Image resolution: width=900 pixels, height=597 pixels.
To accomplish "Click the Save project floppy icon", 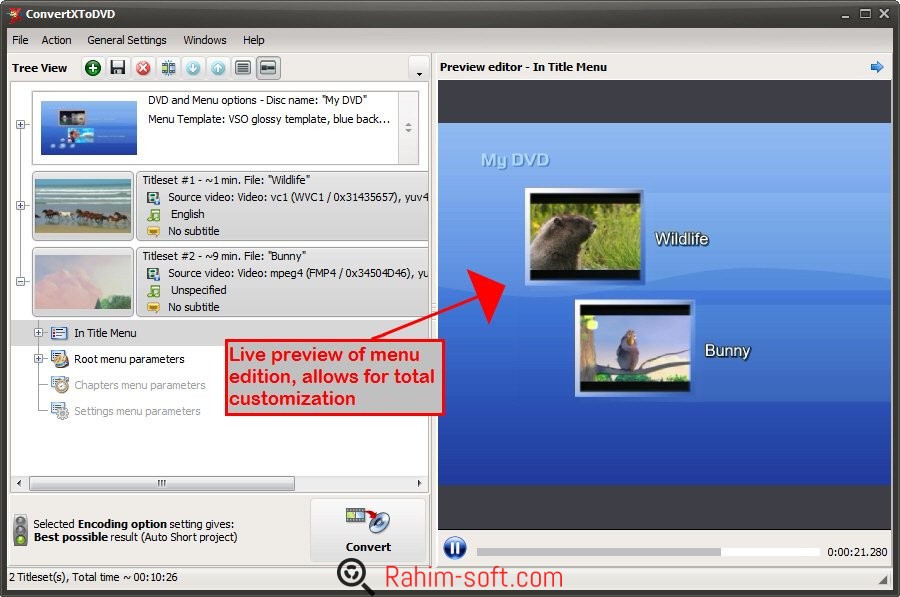I will (x=118, y=68).
